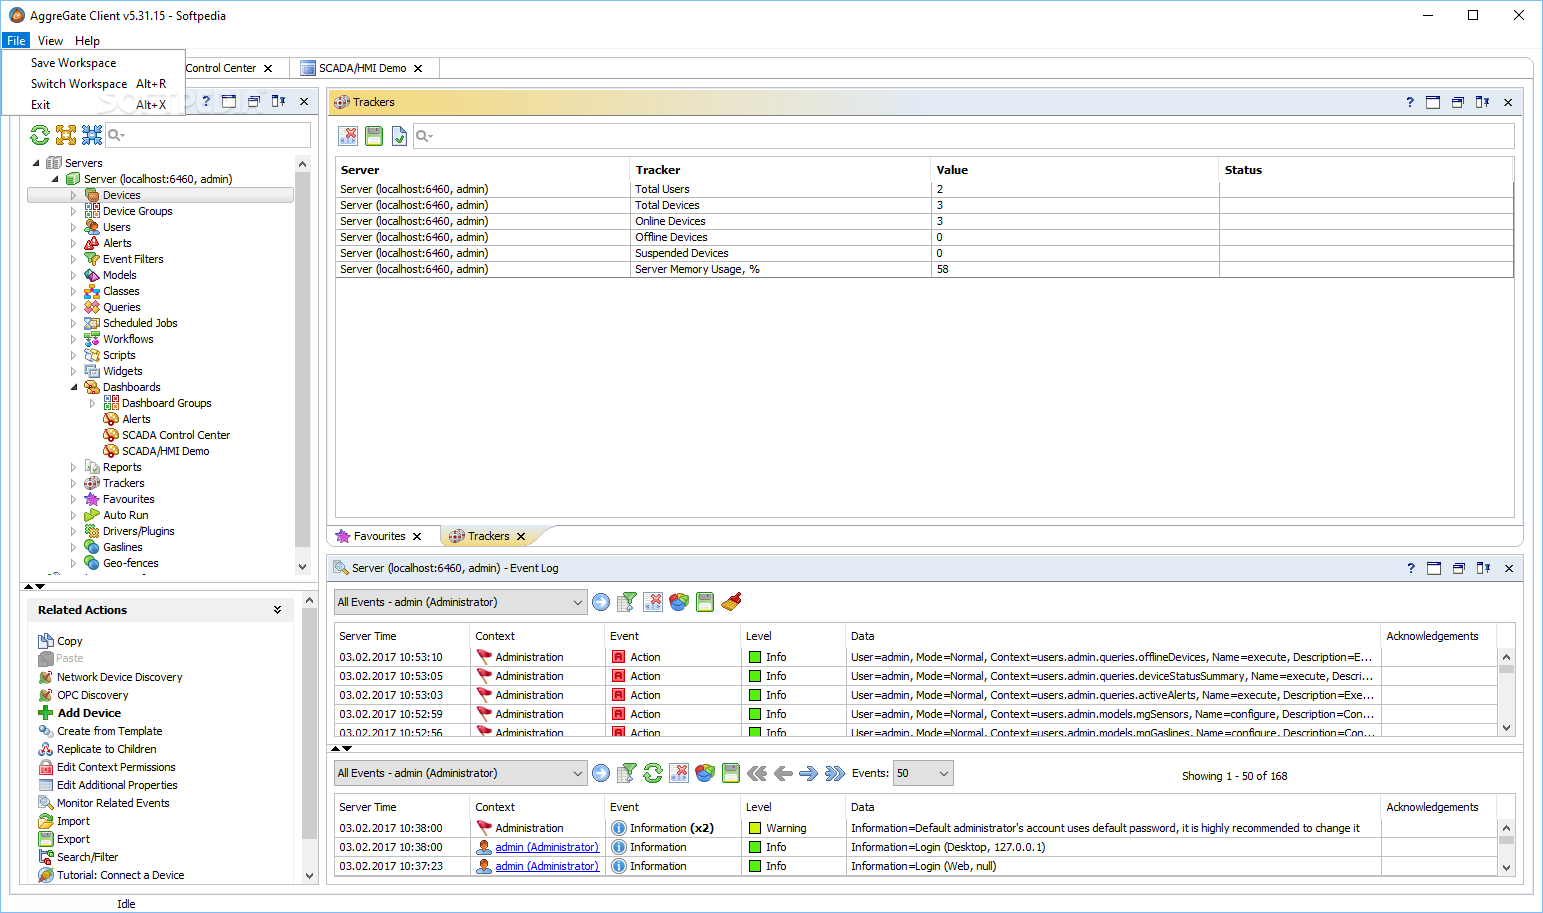Click the pin icon on Trackers panel header
The width and height of the screenshot is (1543, 913).
(1482, 102)
